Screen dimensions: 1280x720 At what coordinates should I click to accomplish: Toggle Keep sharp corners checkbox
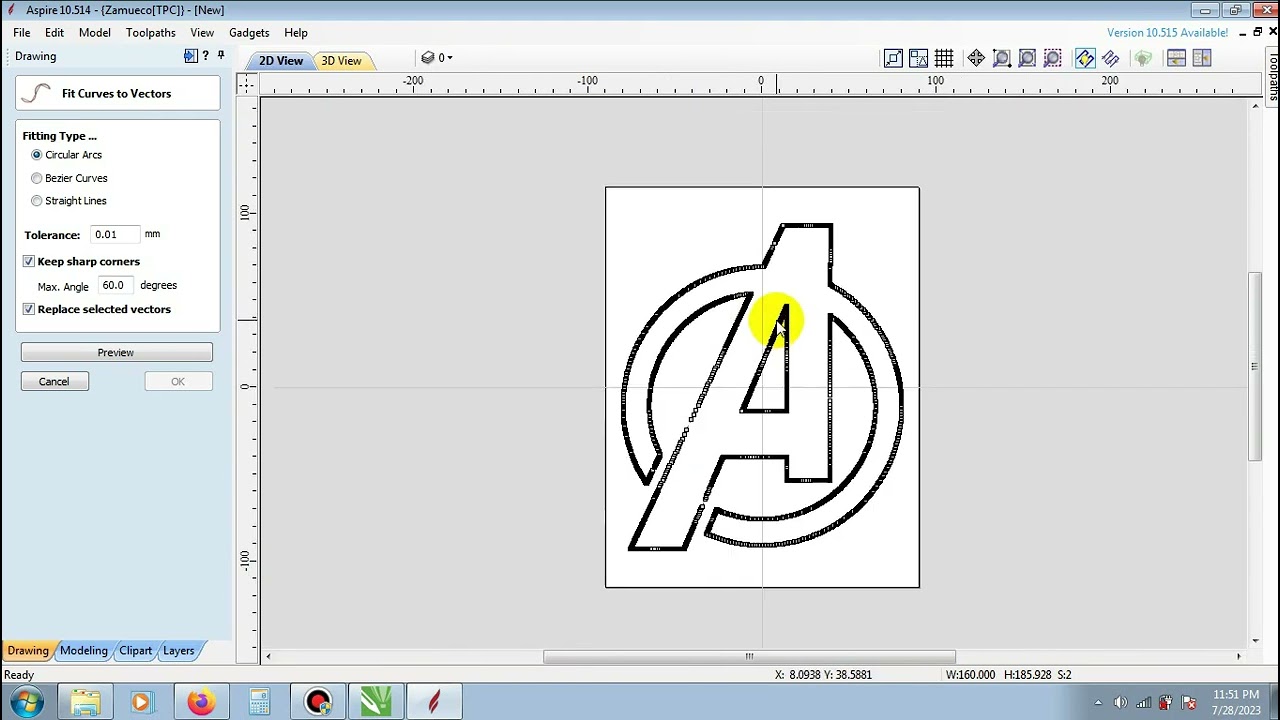[x=29, y=261]
